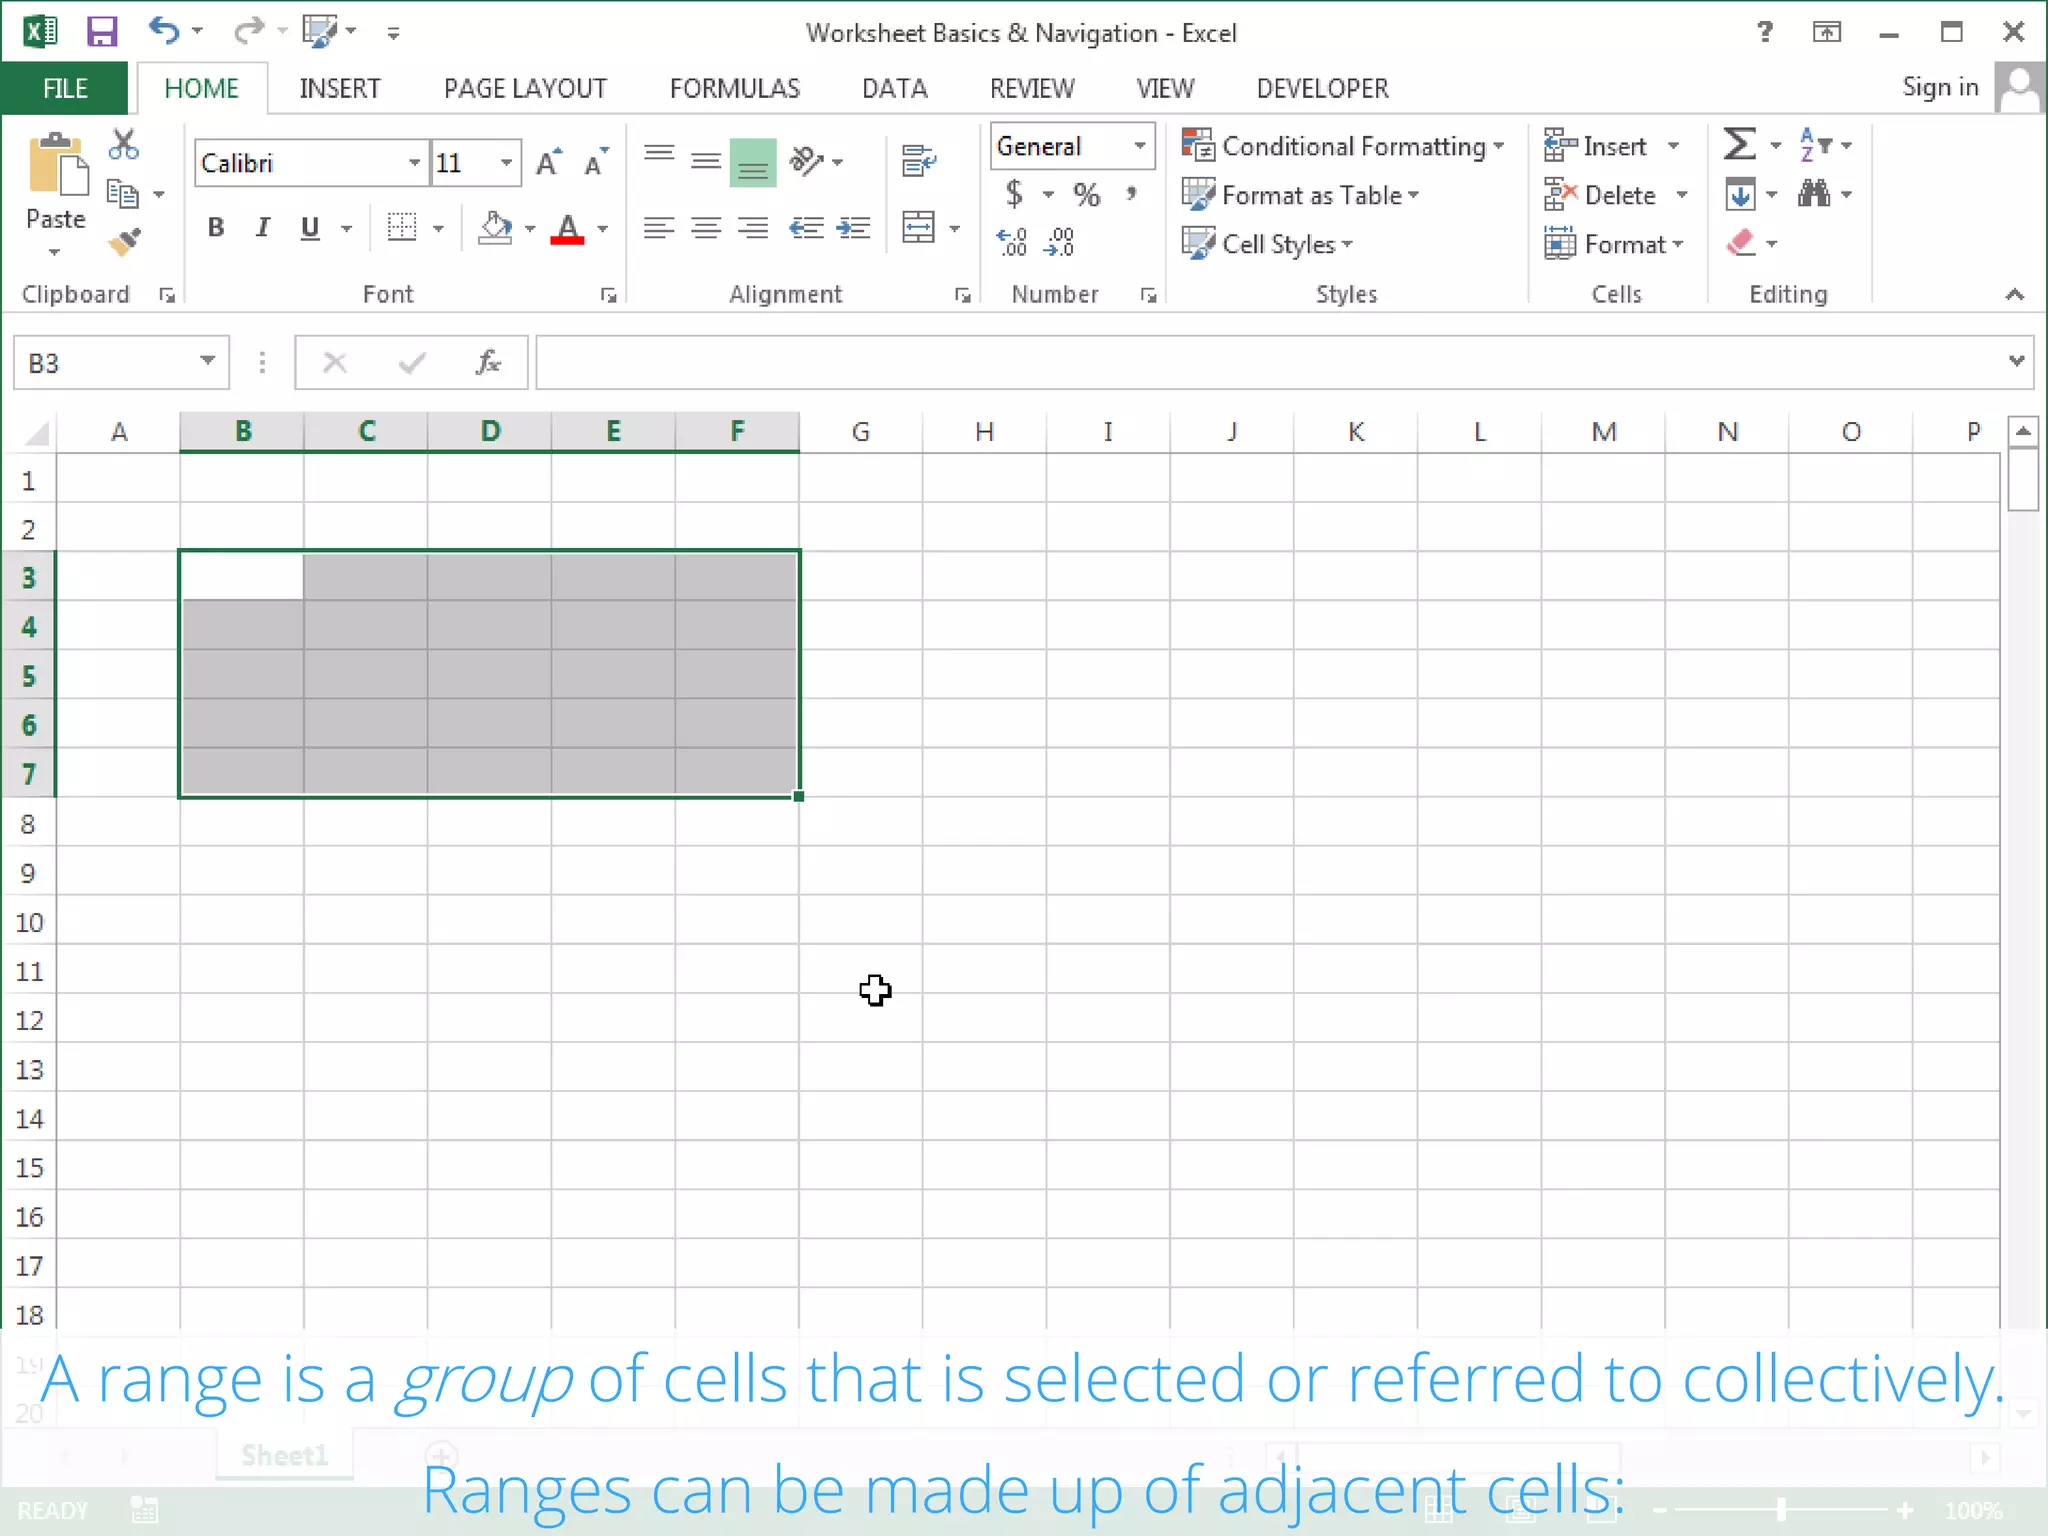2048x1536 pixels.
Task: Click the Clear eraser icon
Action: point(1741,243)
